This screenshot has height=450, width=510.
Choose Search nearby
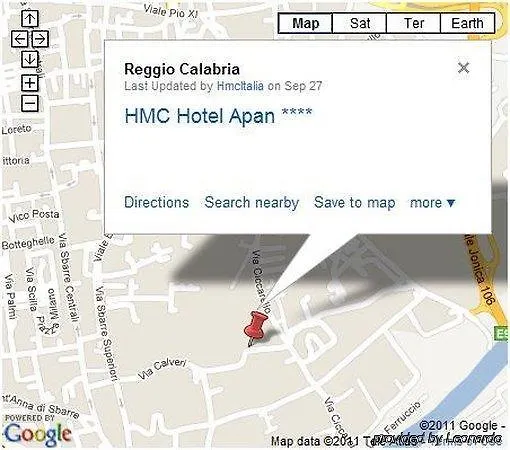coord(252,203)
